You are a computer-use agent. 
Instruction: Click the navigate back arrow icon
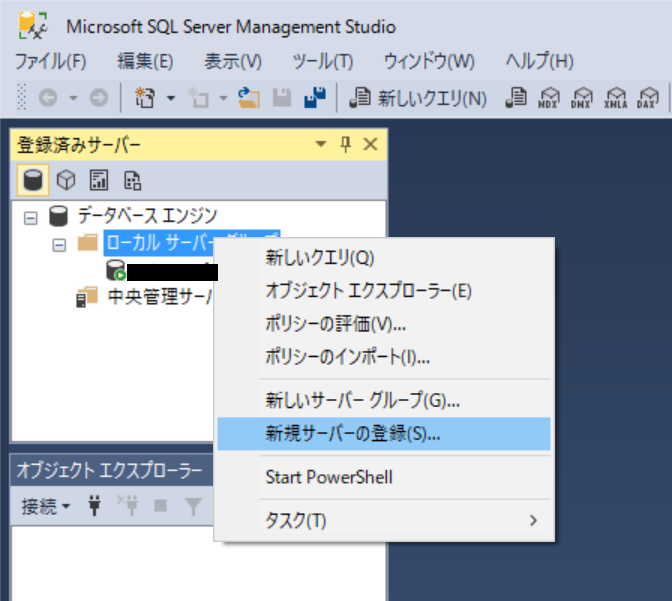pos(48,98)
